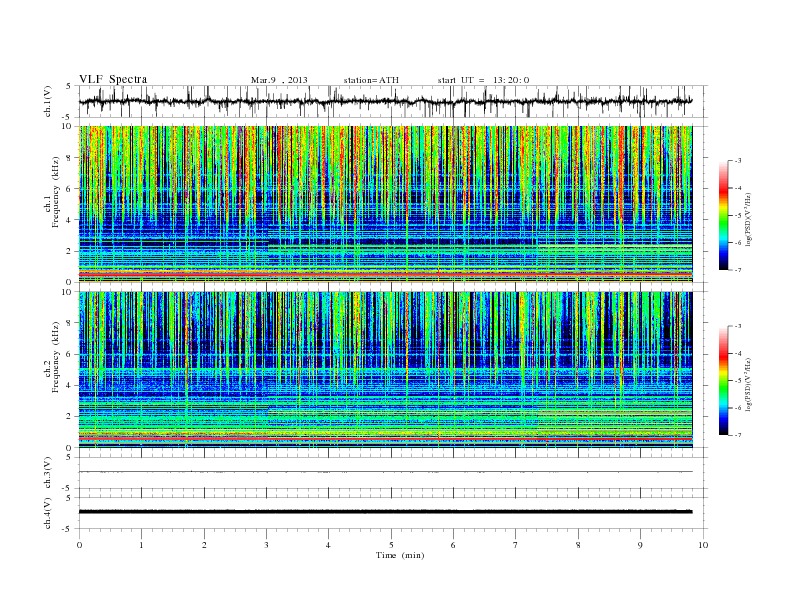Click the "4" tick on the Time axis
This screenshot has width=792, height=612.
tap(328, 545)
